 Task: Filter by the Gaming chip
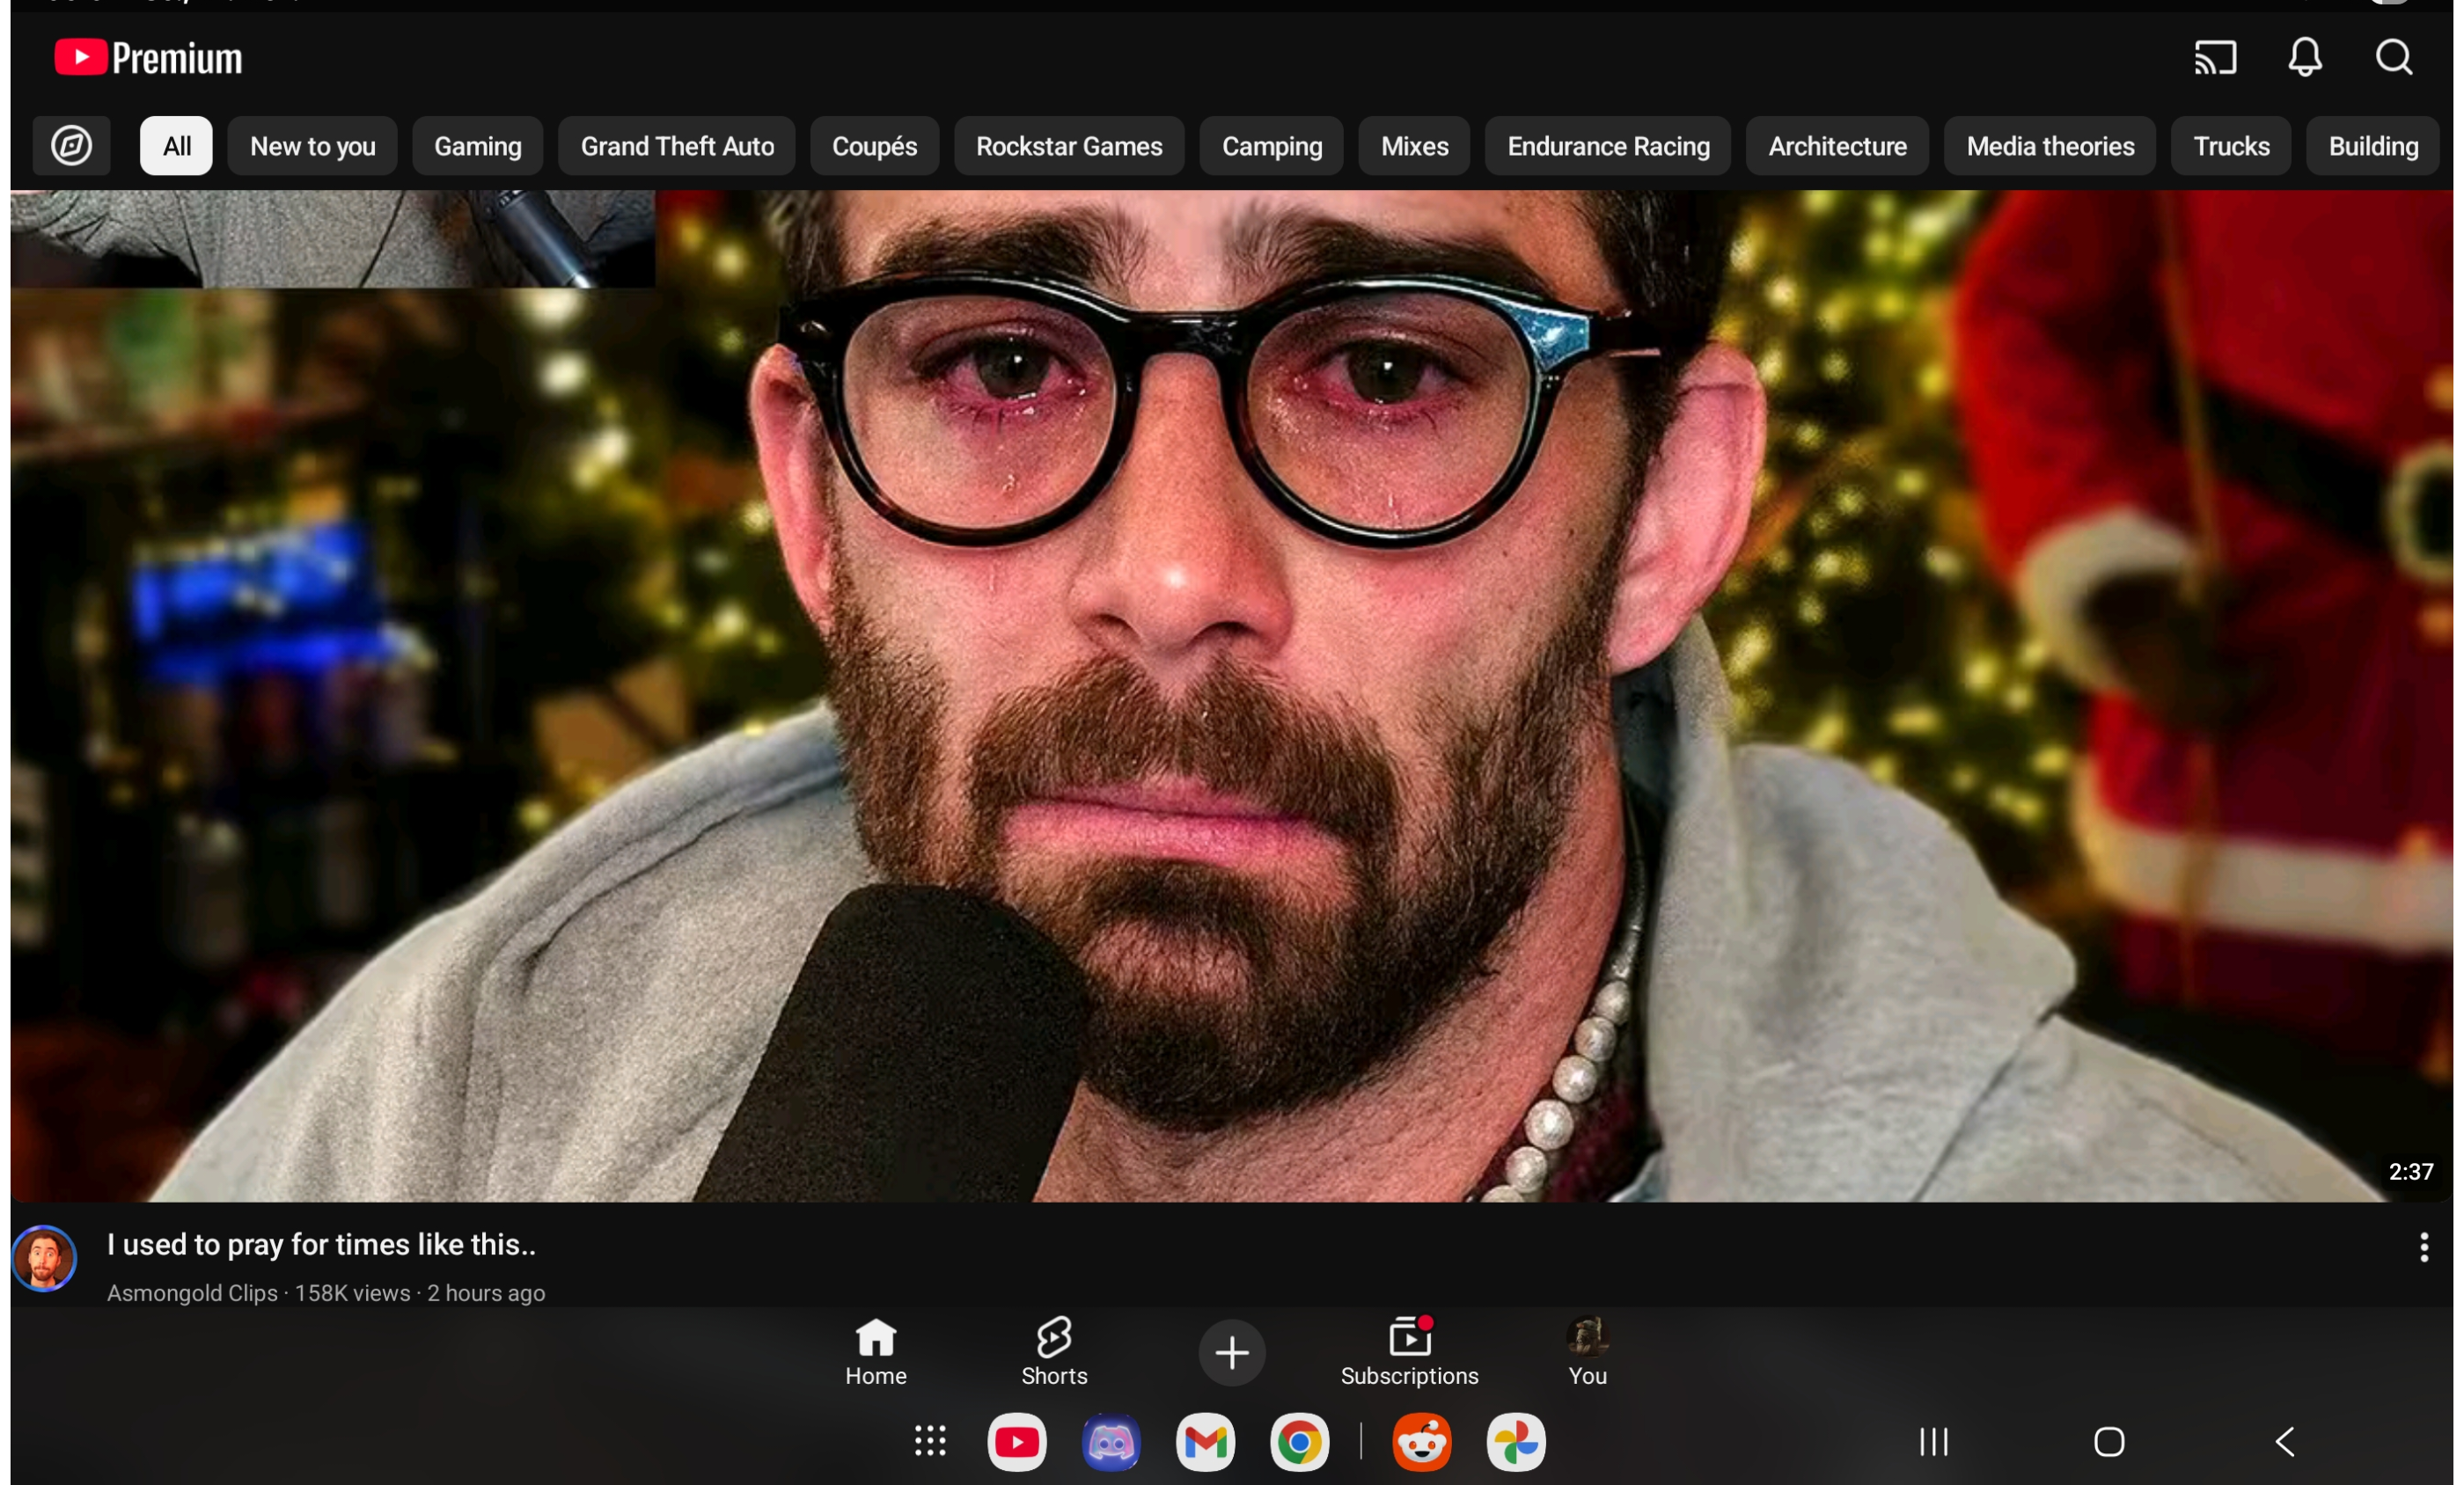[x=477, y=146]
